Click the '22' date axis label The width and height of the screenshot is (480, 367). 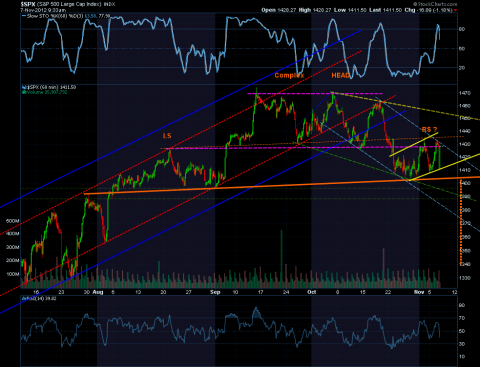click(x=388, y=292)
